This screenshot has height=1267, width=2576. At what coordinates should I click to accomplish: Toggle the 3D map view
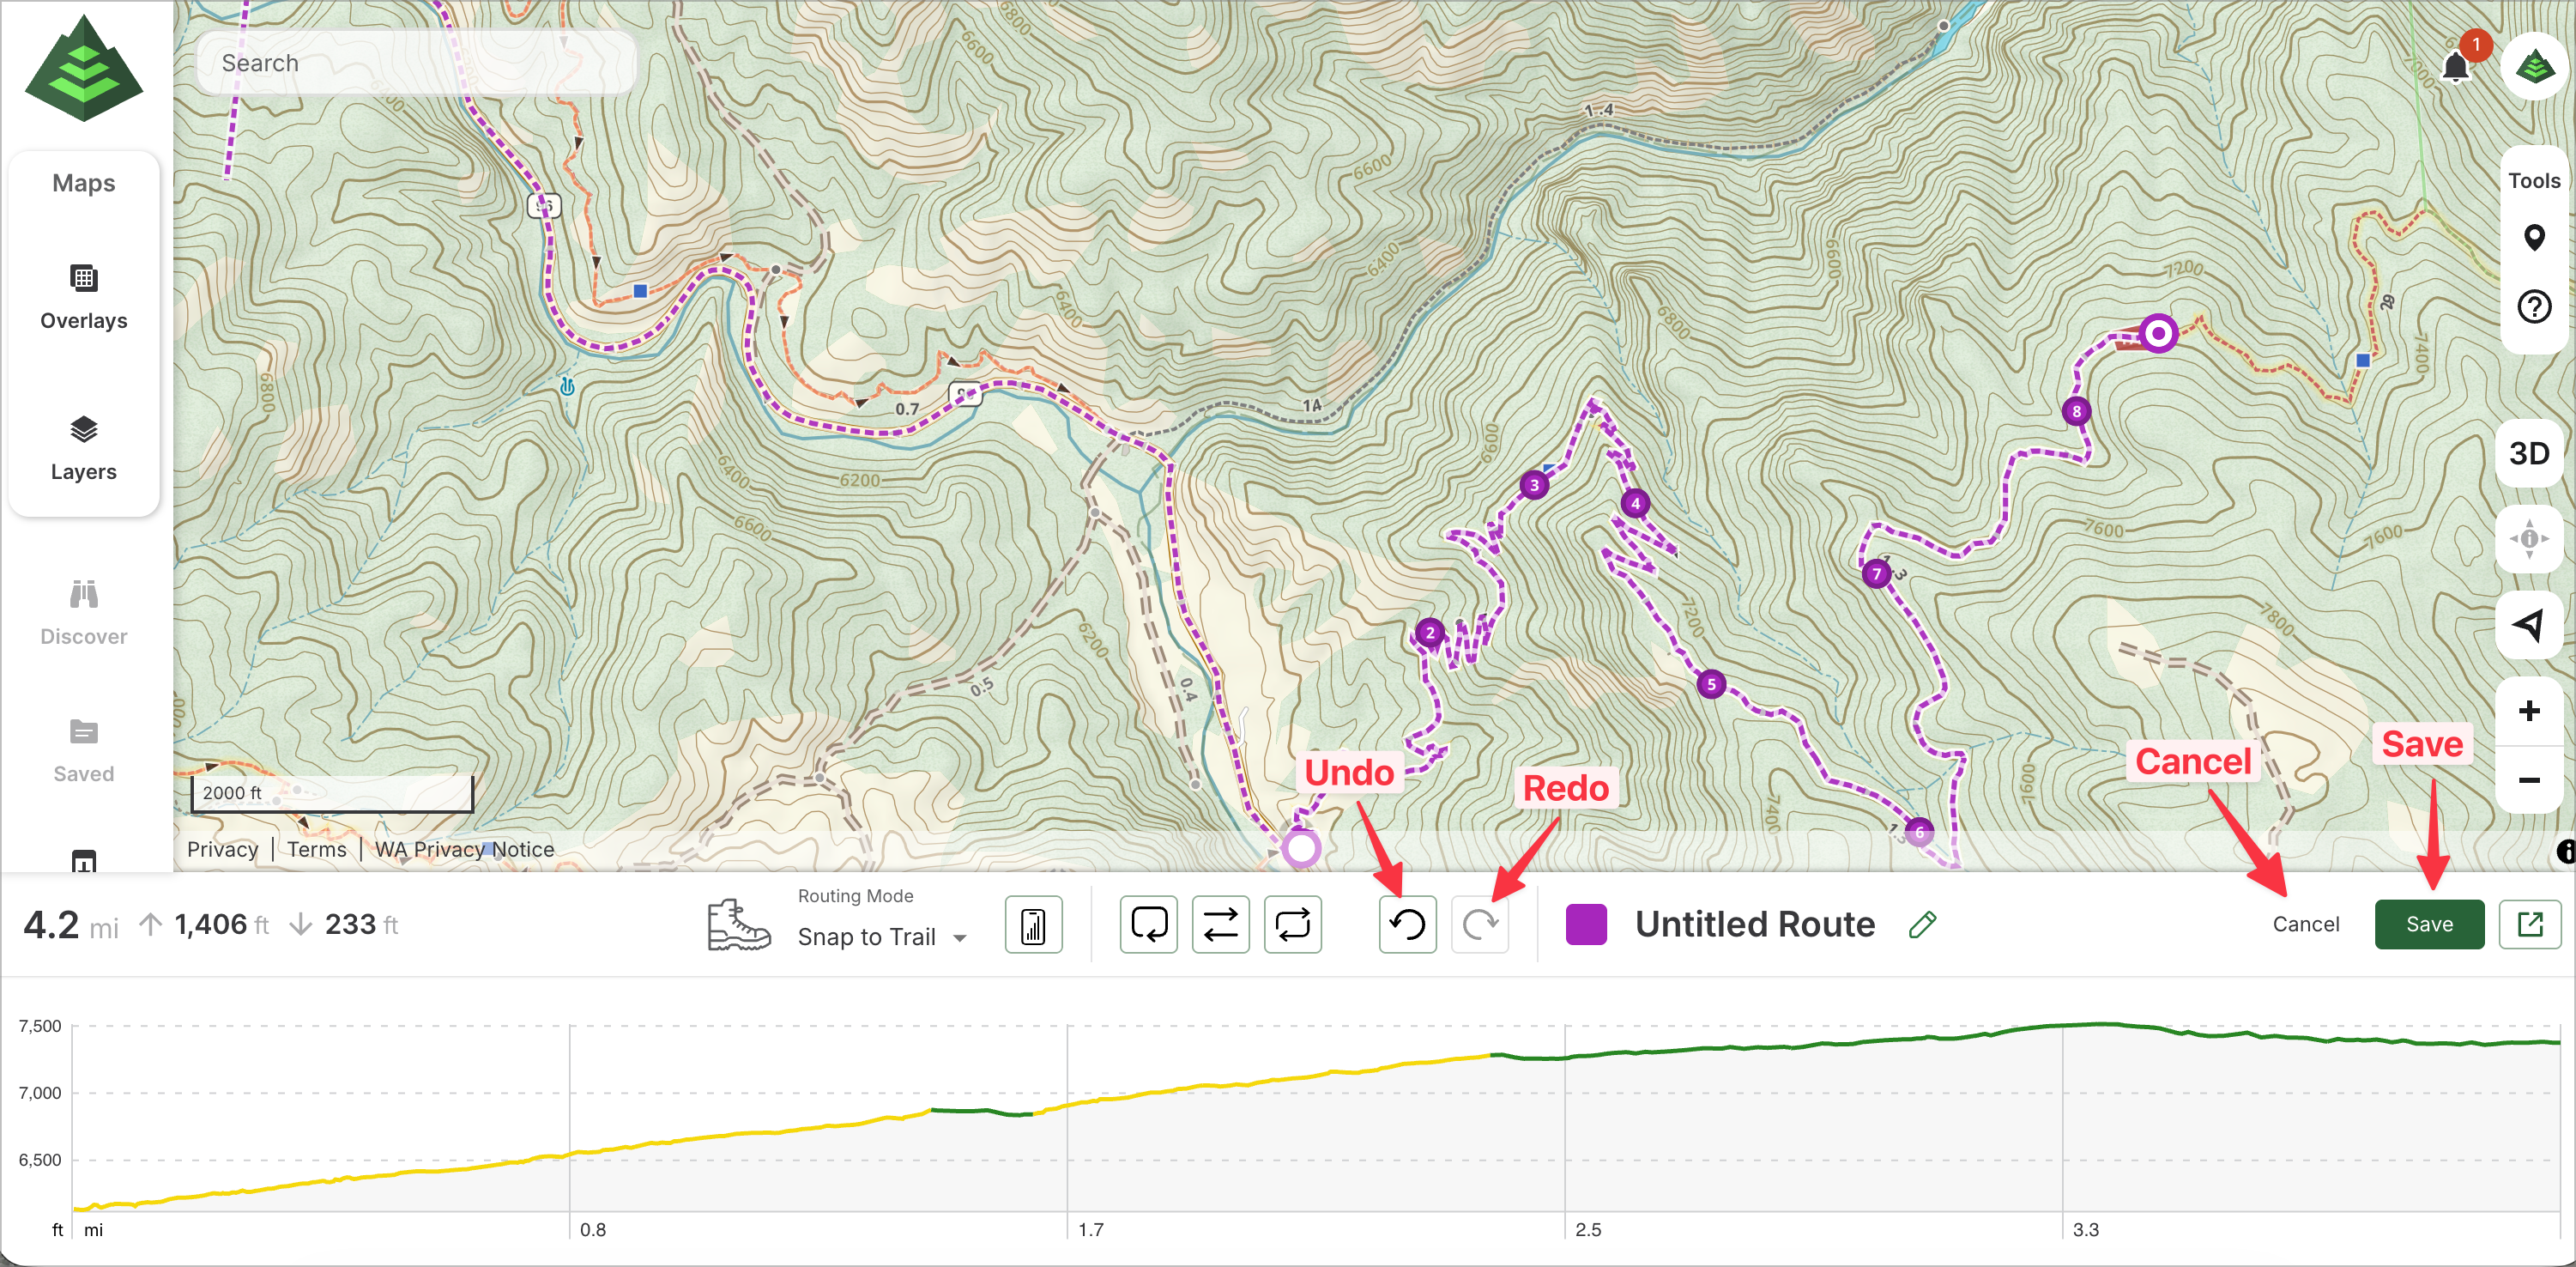pyautogui.click(x=2529, y=453)
